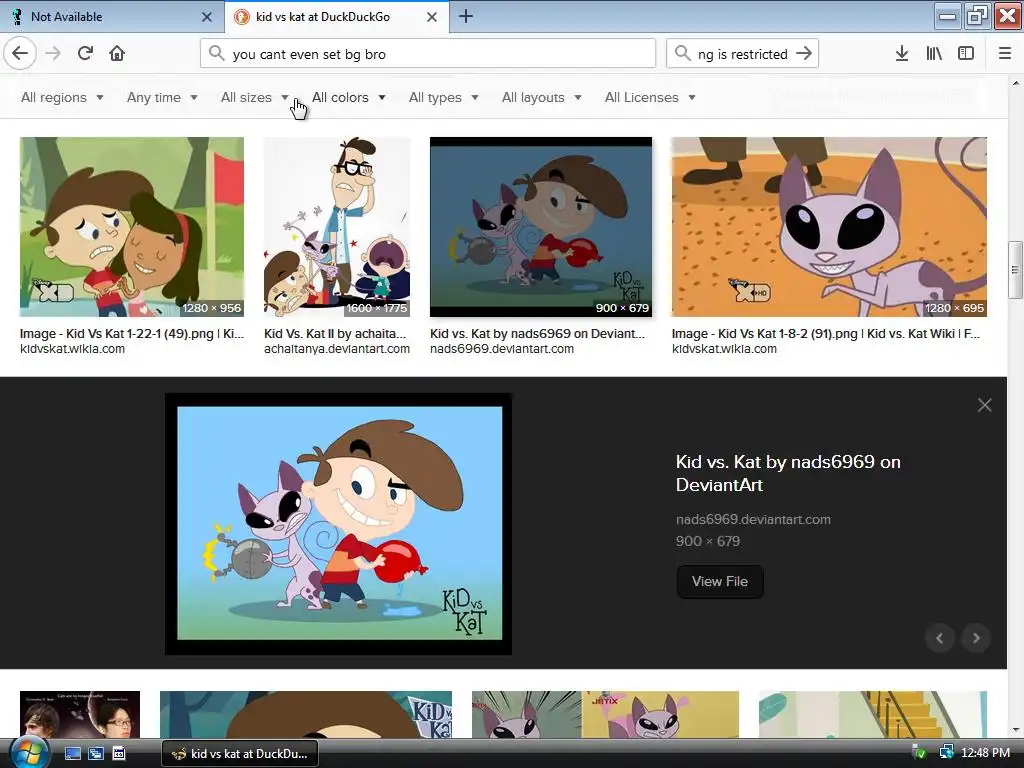1024x768 pixels.
Task: Click the scrollbar down arrow
Action: [x=1015, y=729]
